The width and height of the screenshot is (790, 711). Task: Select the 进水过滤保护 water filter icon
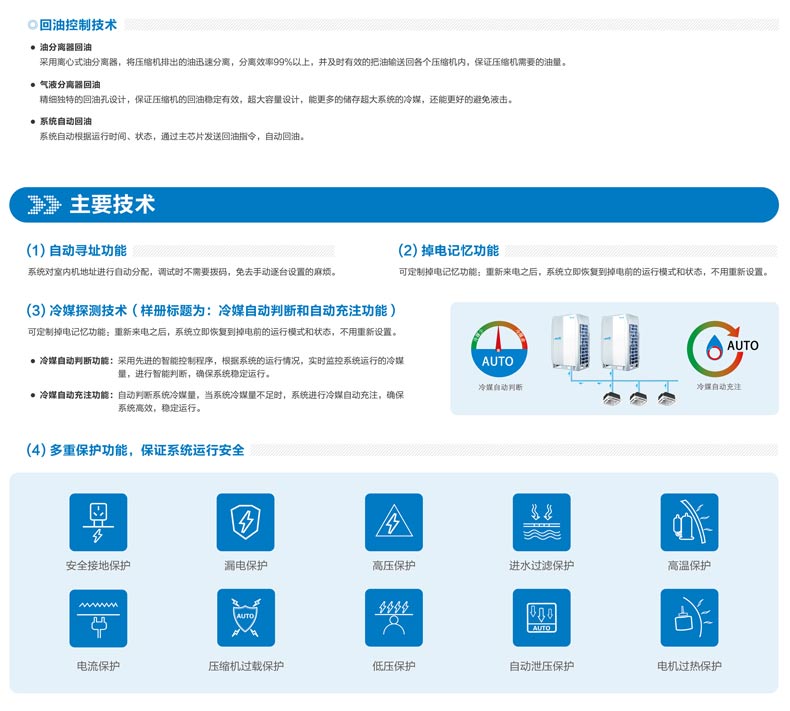(541, 522)
